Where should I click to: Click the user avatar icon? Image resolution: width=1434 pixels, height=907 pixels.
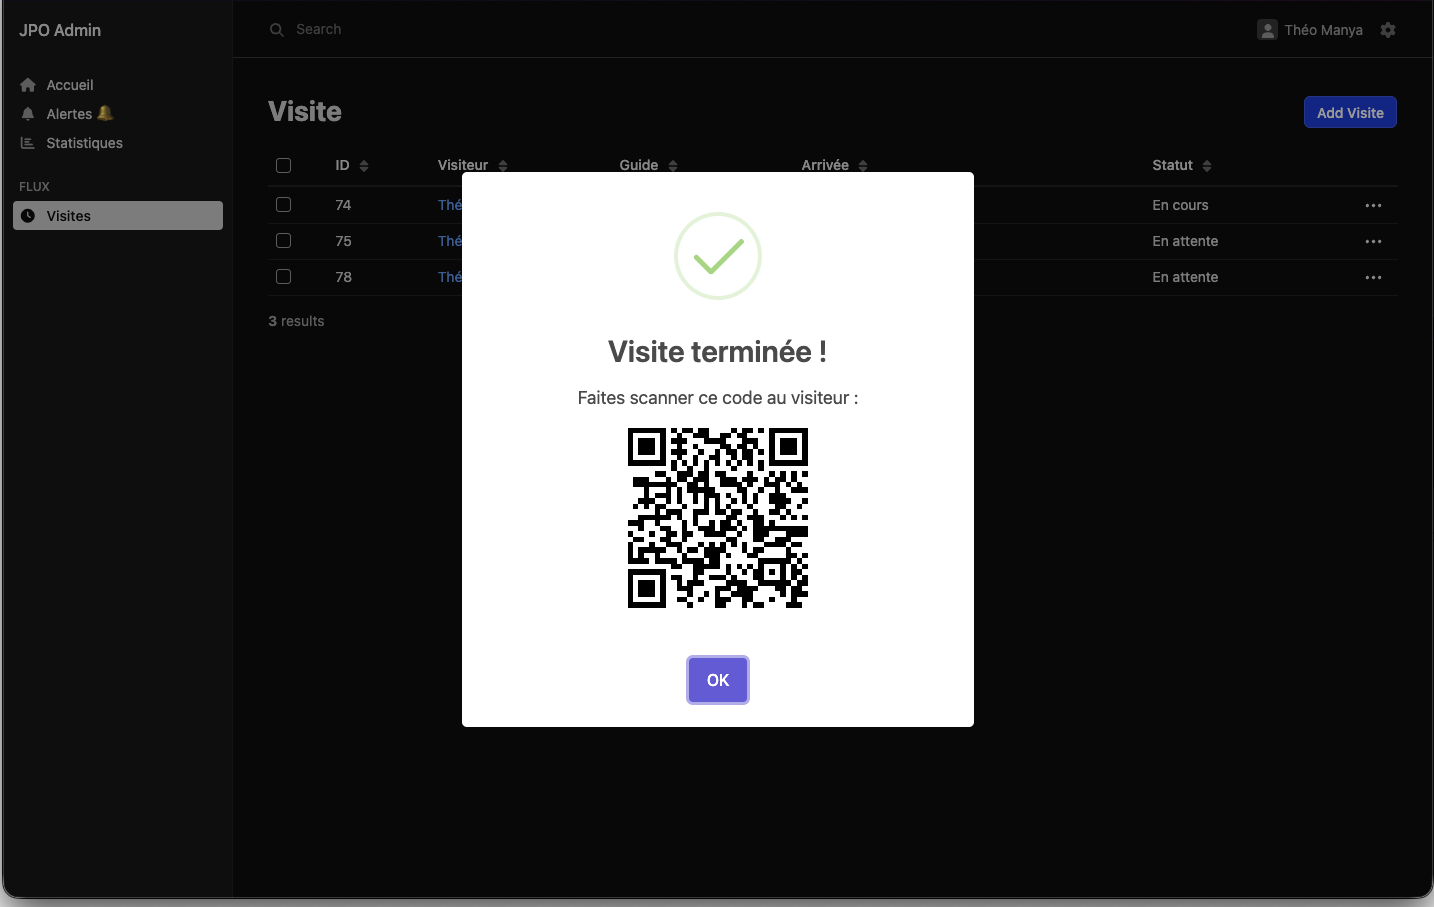[1267, 30]
